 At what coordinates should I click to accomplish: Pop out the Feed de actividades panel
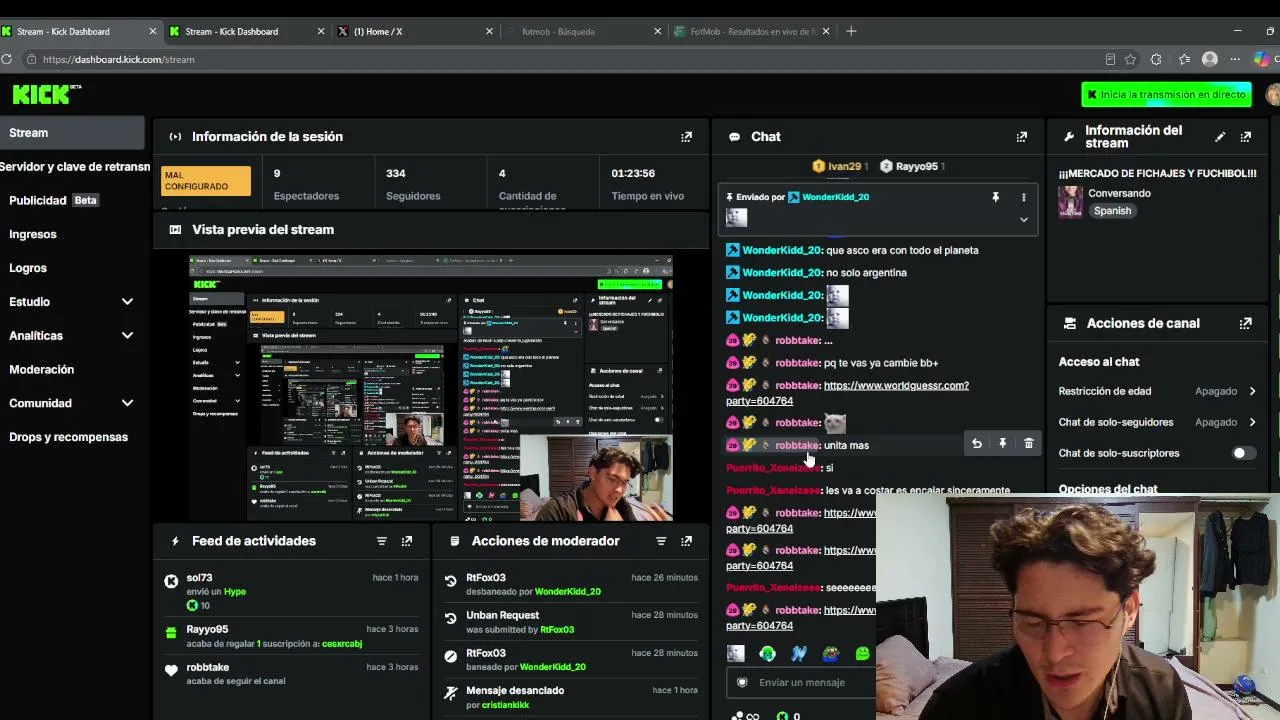point(406,541)
